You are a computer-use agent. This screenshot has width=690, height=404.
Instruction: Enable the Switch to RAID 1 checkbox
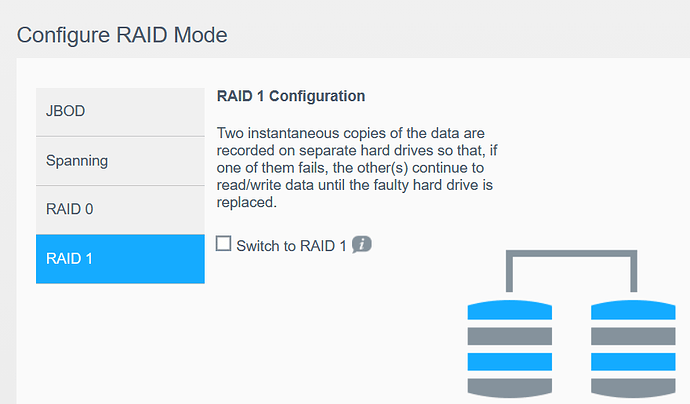coord(224,244)
